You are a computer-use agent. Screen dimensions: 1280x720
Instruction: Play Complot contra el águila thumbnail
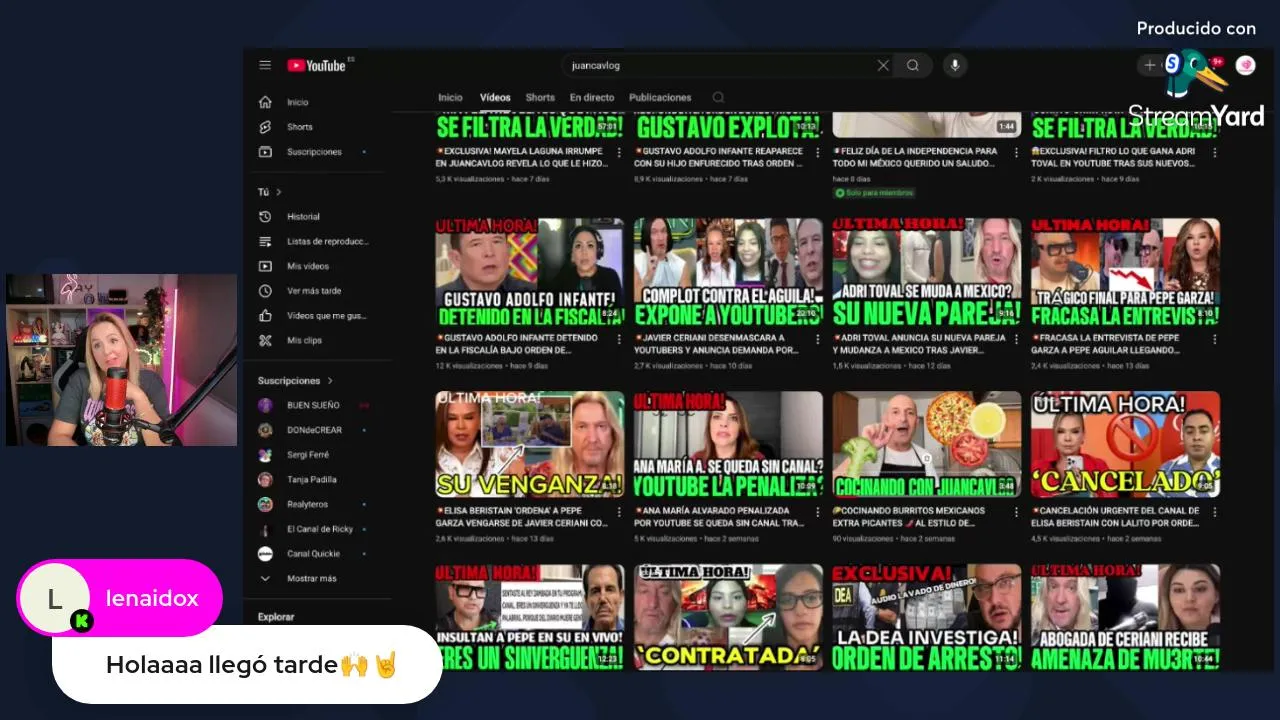(728, 272)
